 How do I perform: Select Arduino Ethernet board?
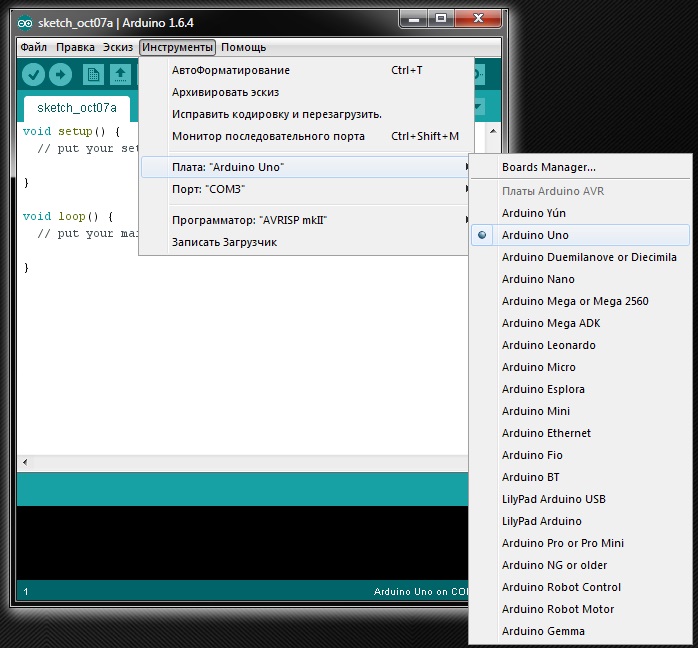[580, 433]
